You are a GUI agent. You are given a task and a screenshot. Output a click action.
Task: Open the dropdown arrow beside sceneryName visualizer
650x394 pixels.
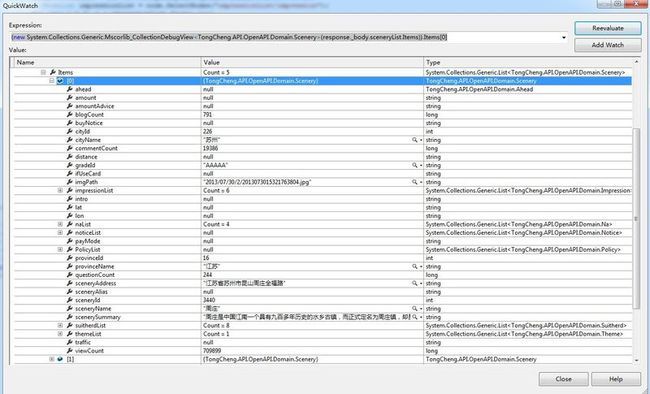tap(421, 309)
